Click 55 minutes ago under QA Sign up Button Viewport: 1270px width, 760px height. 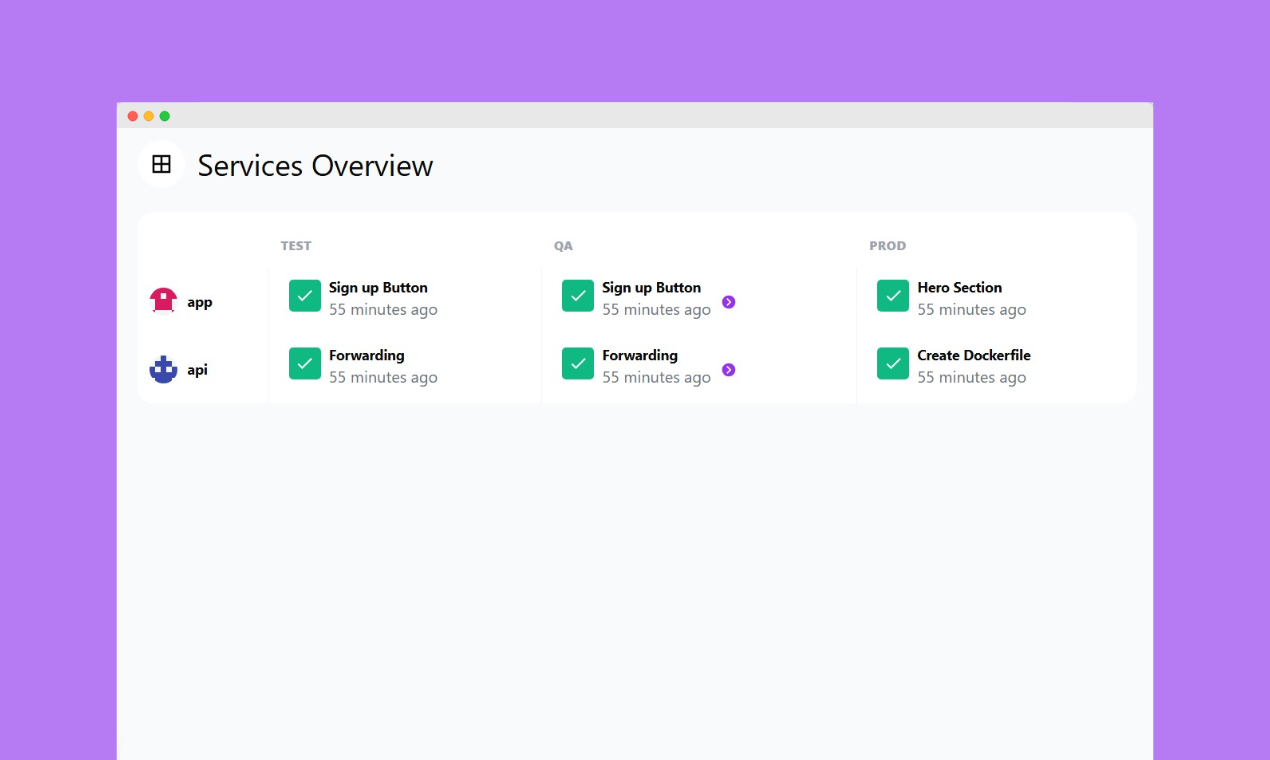(656, 310)
